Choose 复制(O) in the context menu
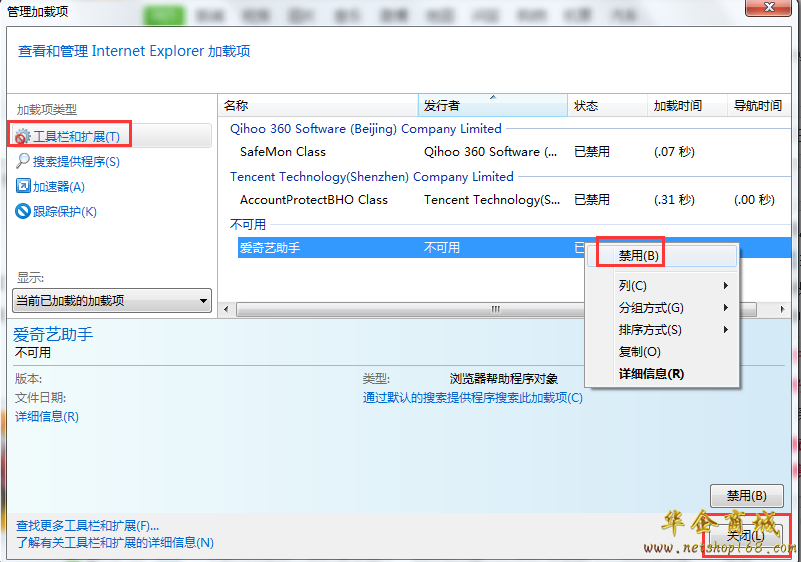The image size is (801, 562). [662, 352]
